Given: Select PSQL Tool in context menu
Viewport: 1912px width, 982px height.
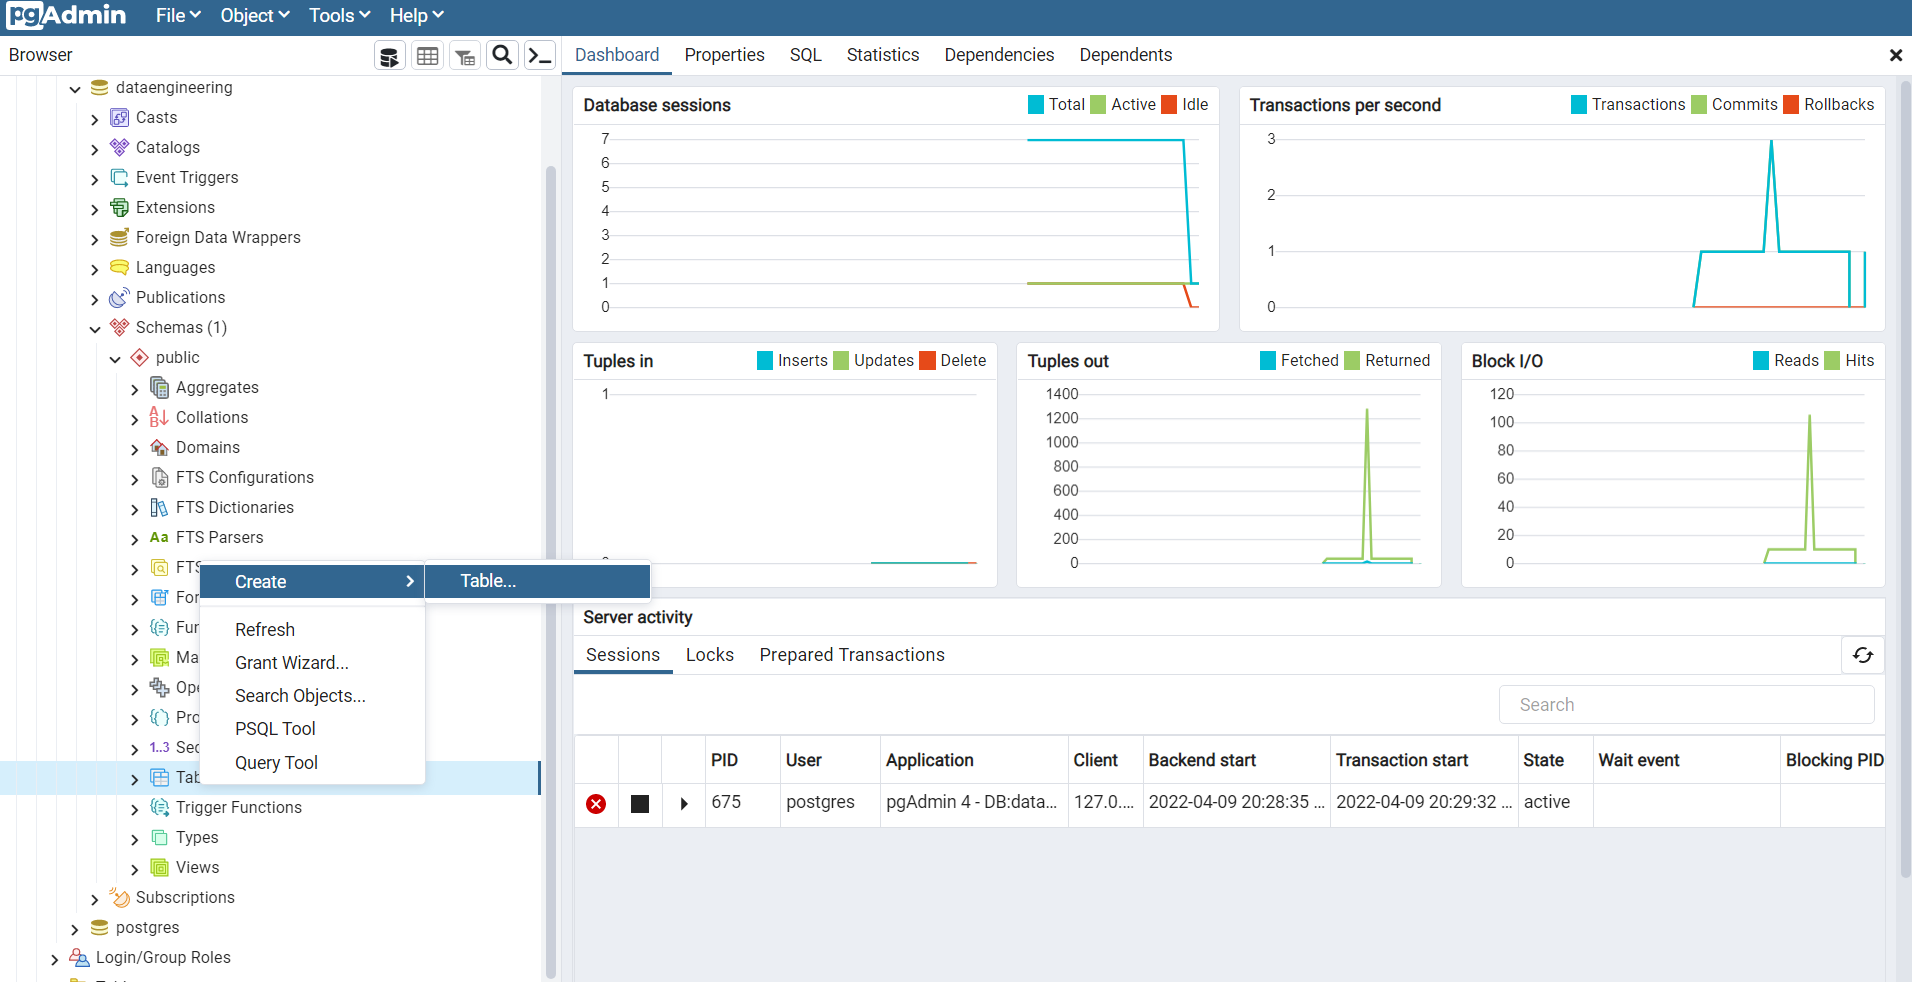Looking at the screenshot, I should [x=312, y=729].
